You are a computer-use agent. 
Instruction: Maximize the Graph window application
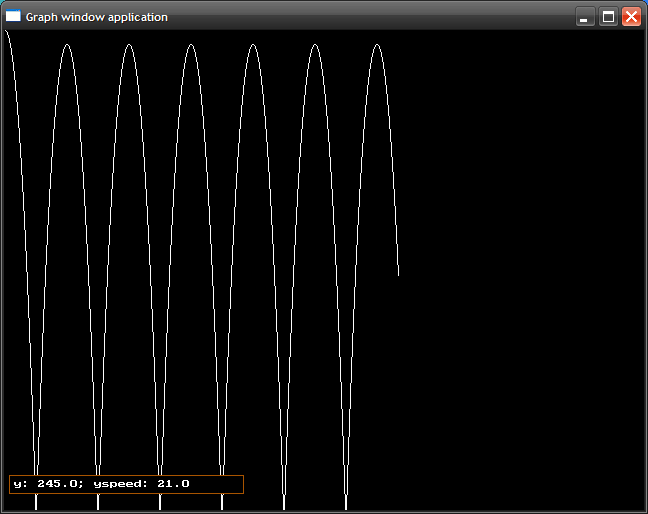[608, 17]
